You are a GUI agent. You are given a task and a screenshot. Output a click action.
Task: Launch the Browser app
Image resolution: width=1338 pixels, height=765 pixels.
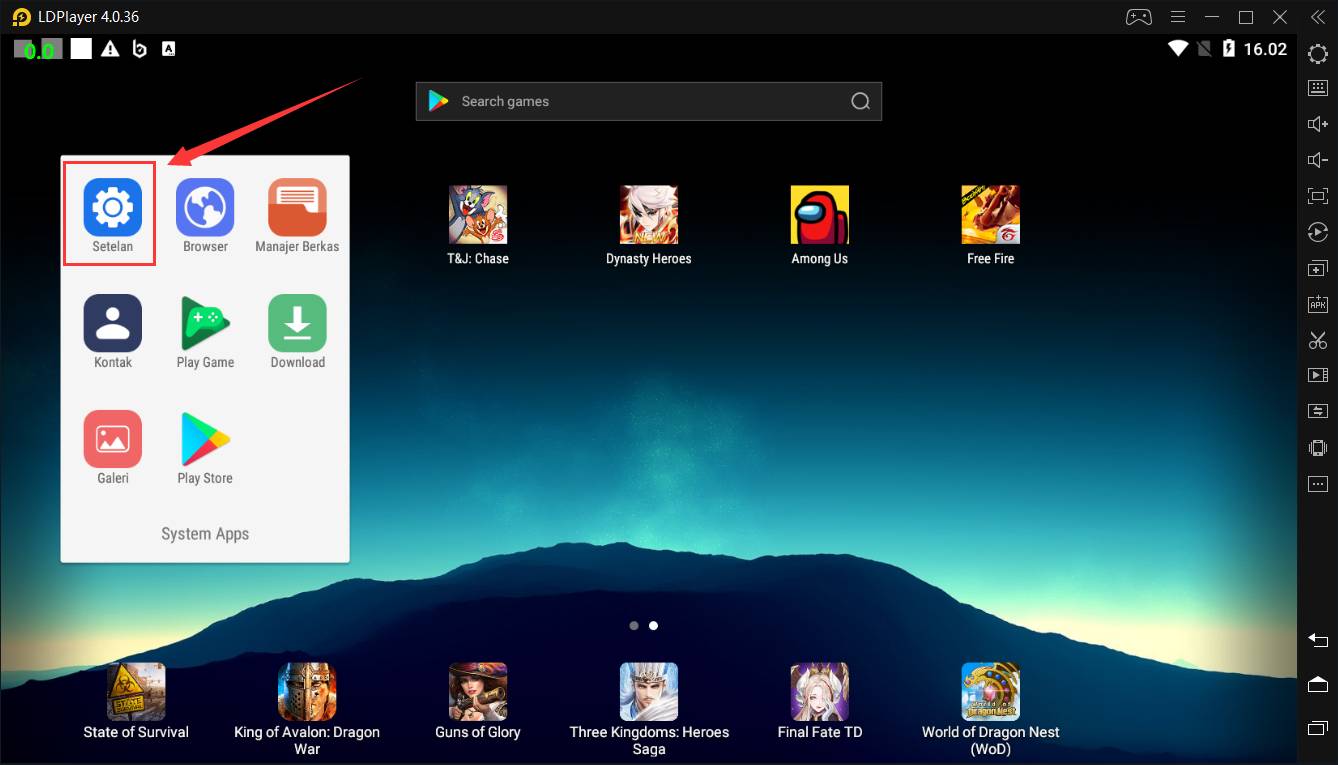tap(205, 208)
